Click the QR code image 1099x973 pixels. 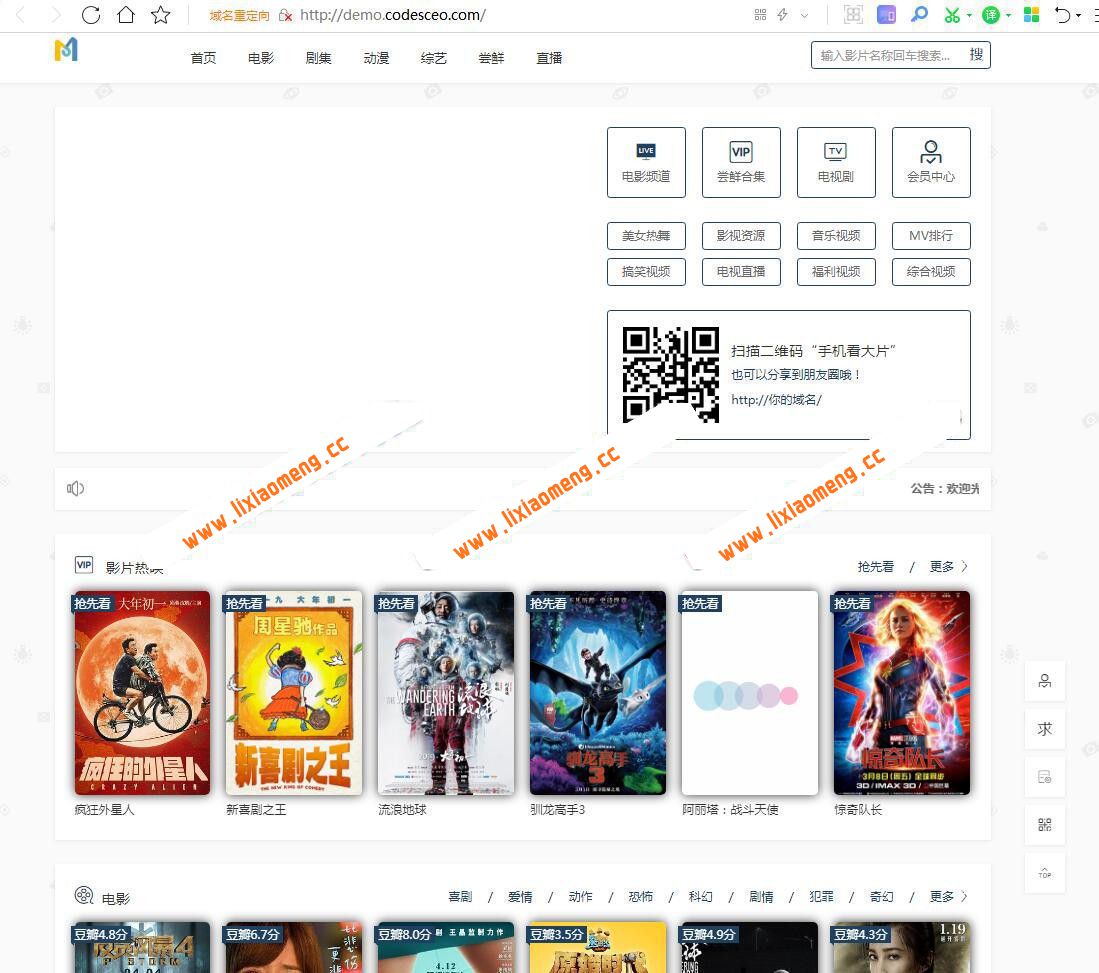click(x=671, y=375)
